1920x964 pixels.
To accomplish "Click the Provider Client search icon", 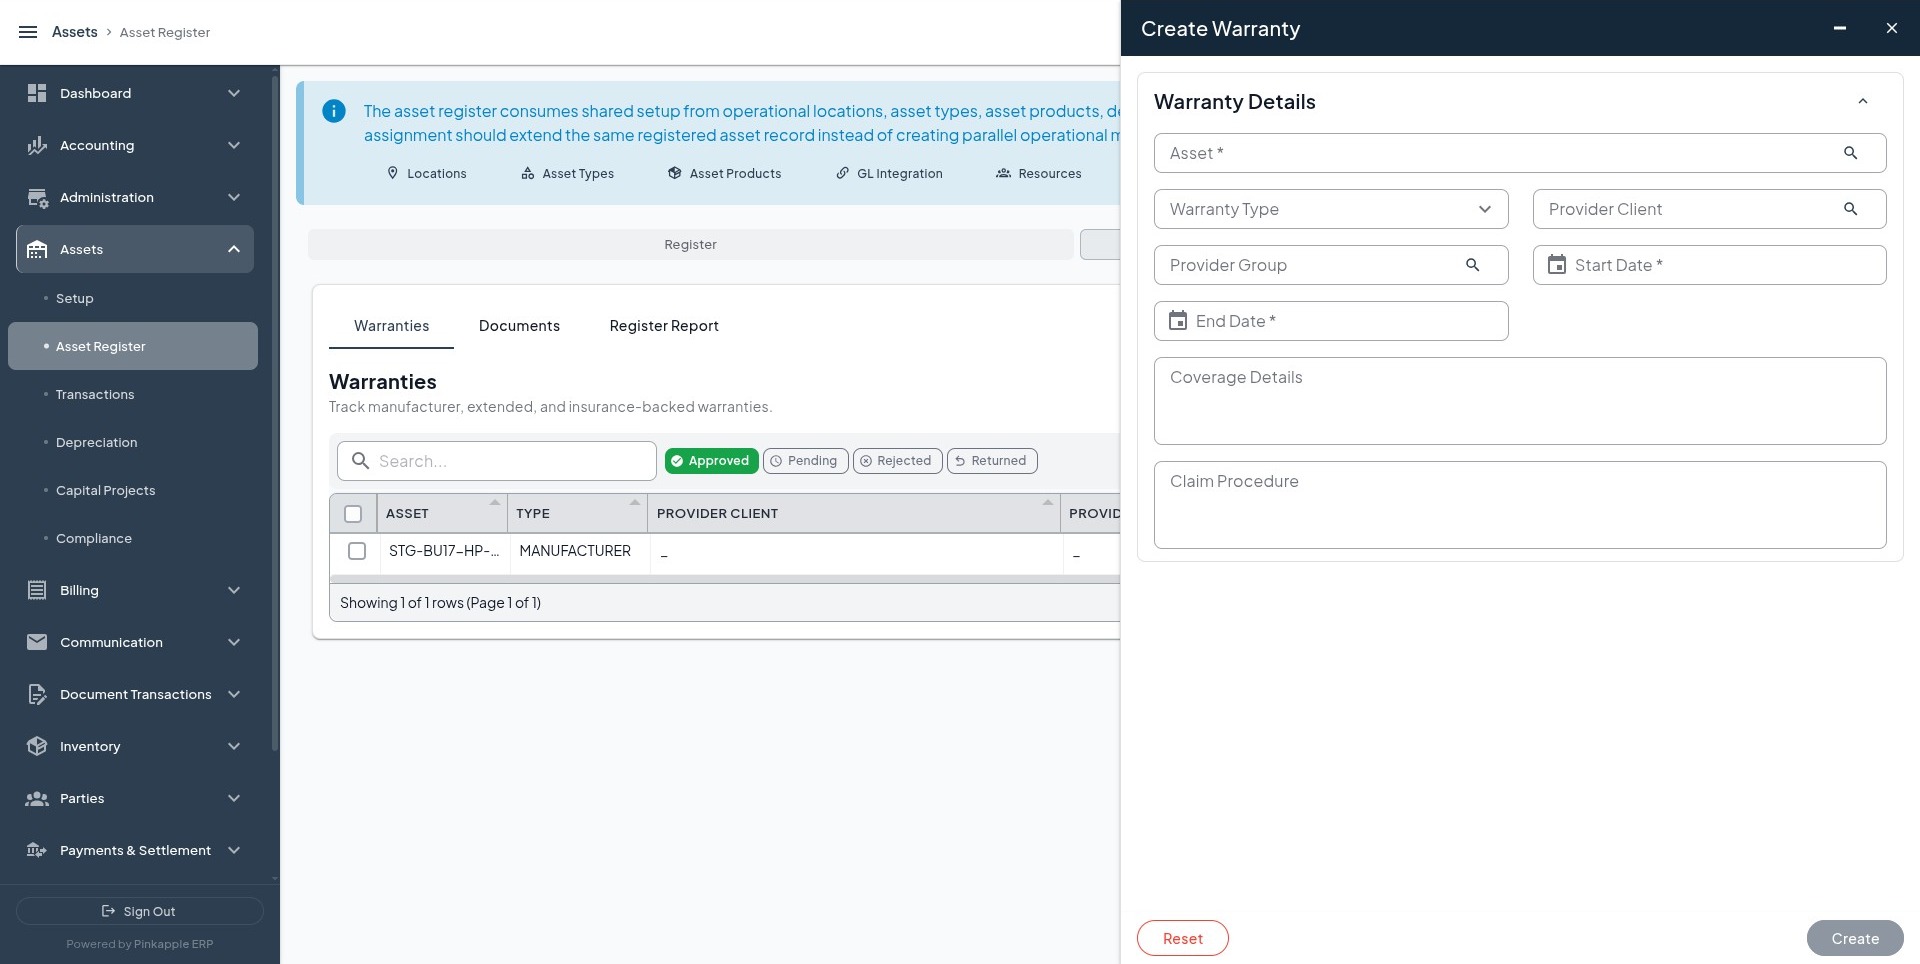I will pos(1850,209).
